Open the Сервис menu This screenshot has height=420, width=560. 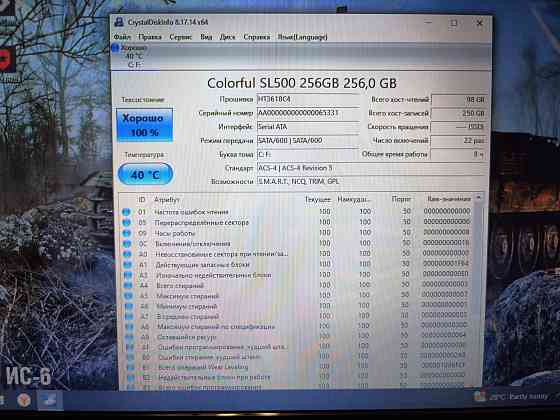click(x=180, y=37)
